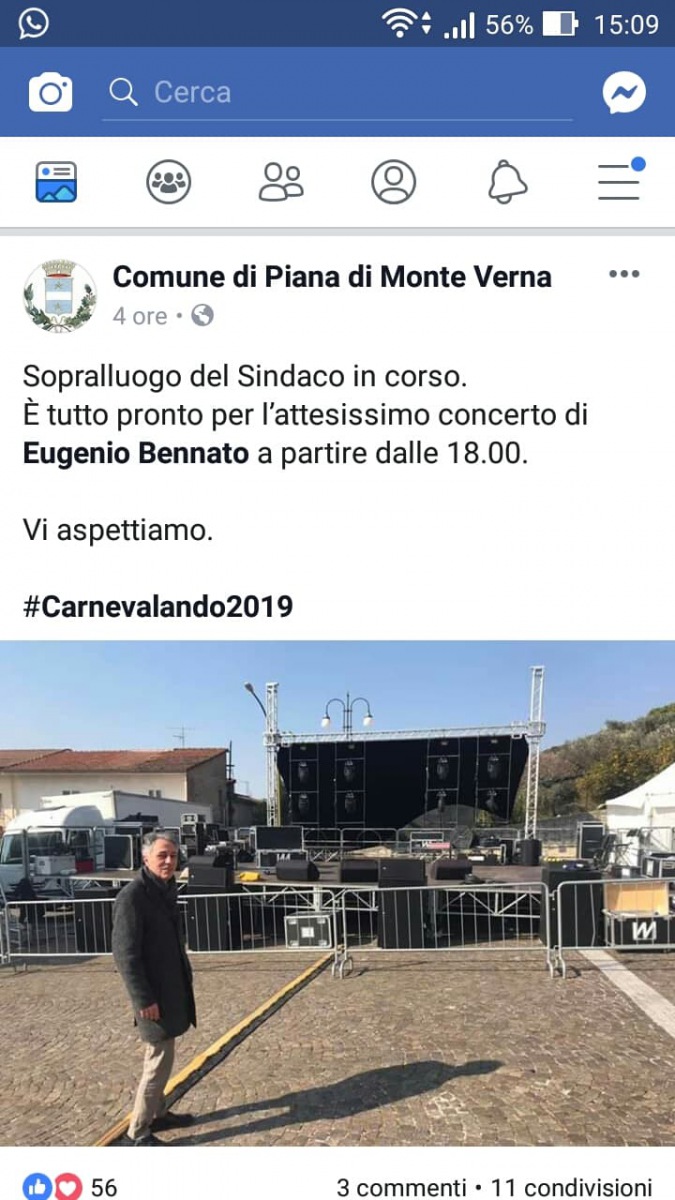Open Comune di Piana di Monte Verna page
675x1200 pixels.
(332, 276)
